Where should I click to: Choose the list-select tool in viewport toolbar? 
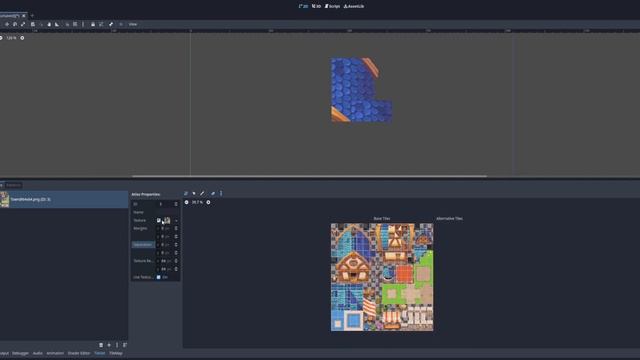pos(33,24)
